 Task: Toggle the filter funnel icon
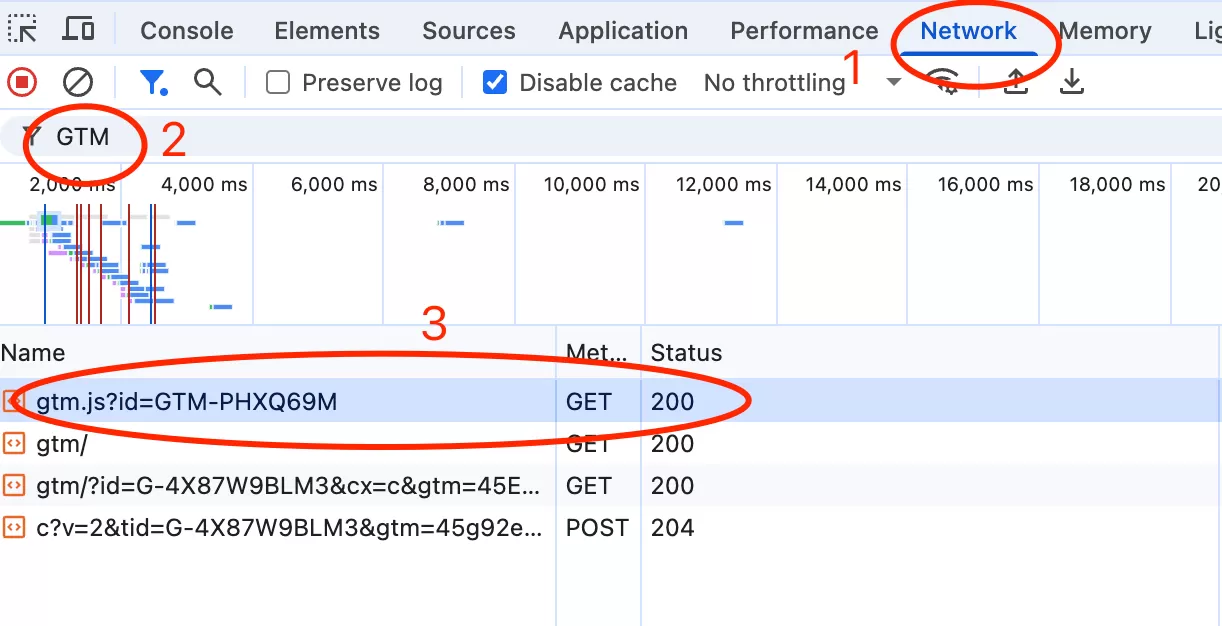click(x=153, y=82)
